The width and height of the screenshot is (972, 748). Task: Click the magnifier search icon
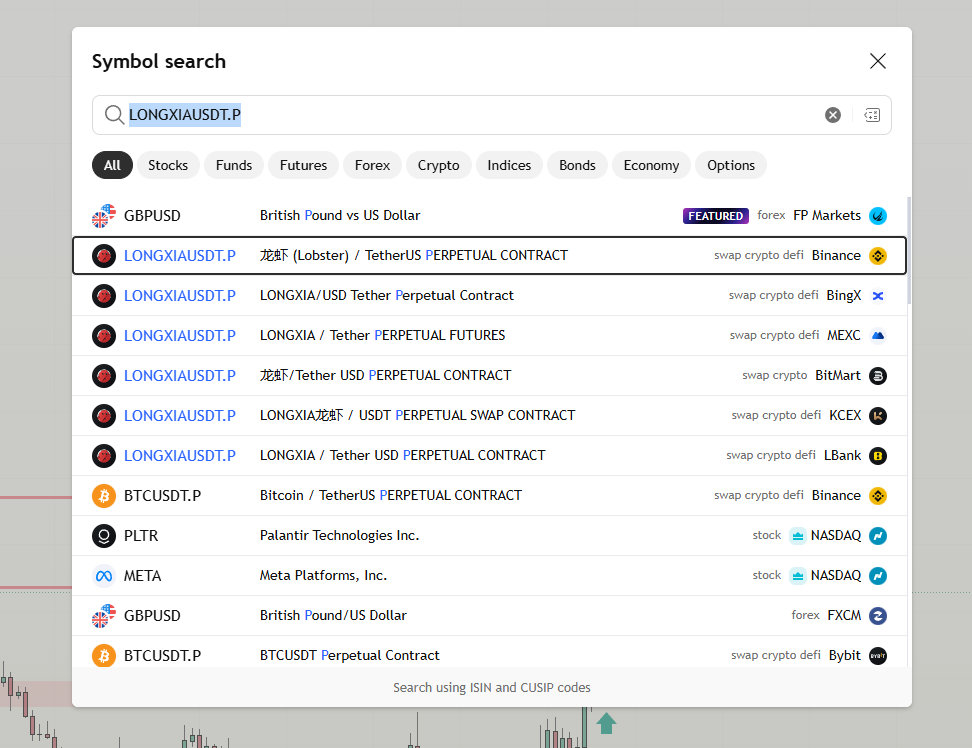[114, 115]
